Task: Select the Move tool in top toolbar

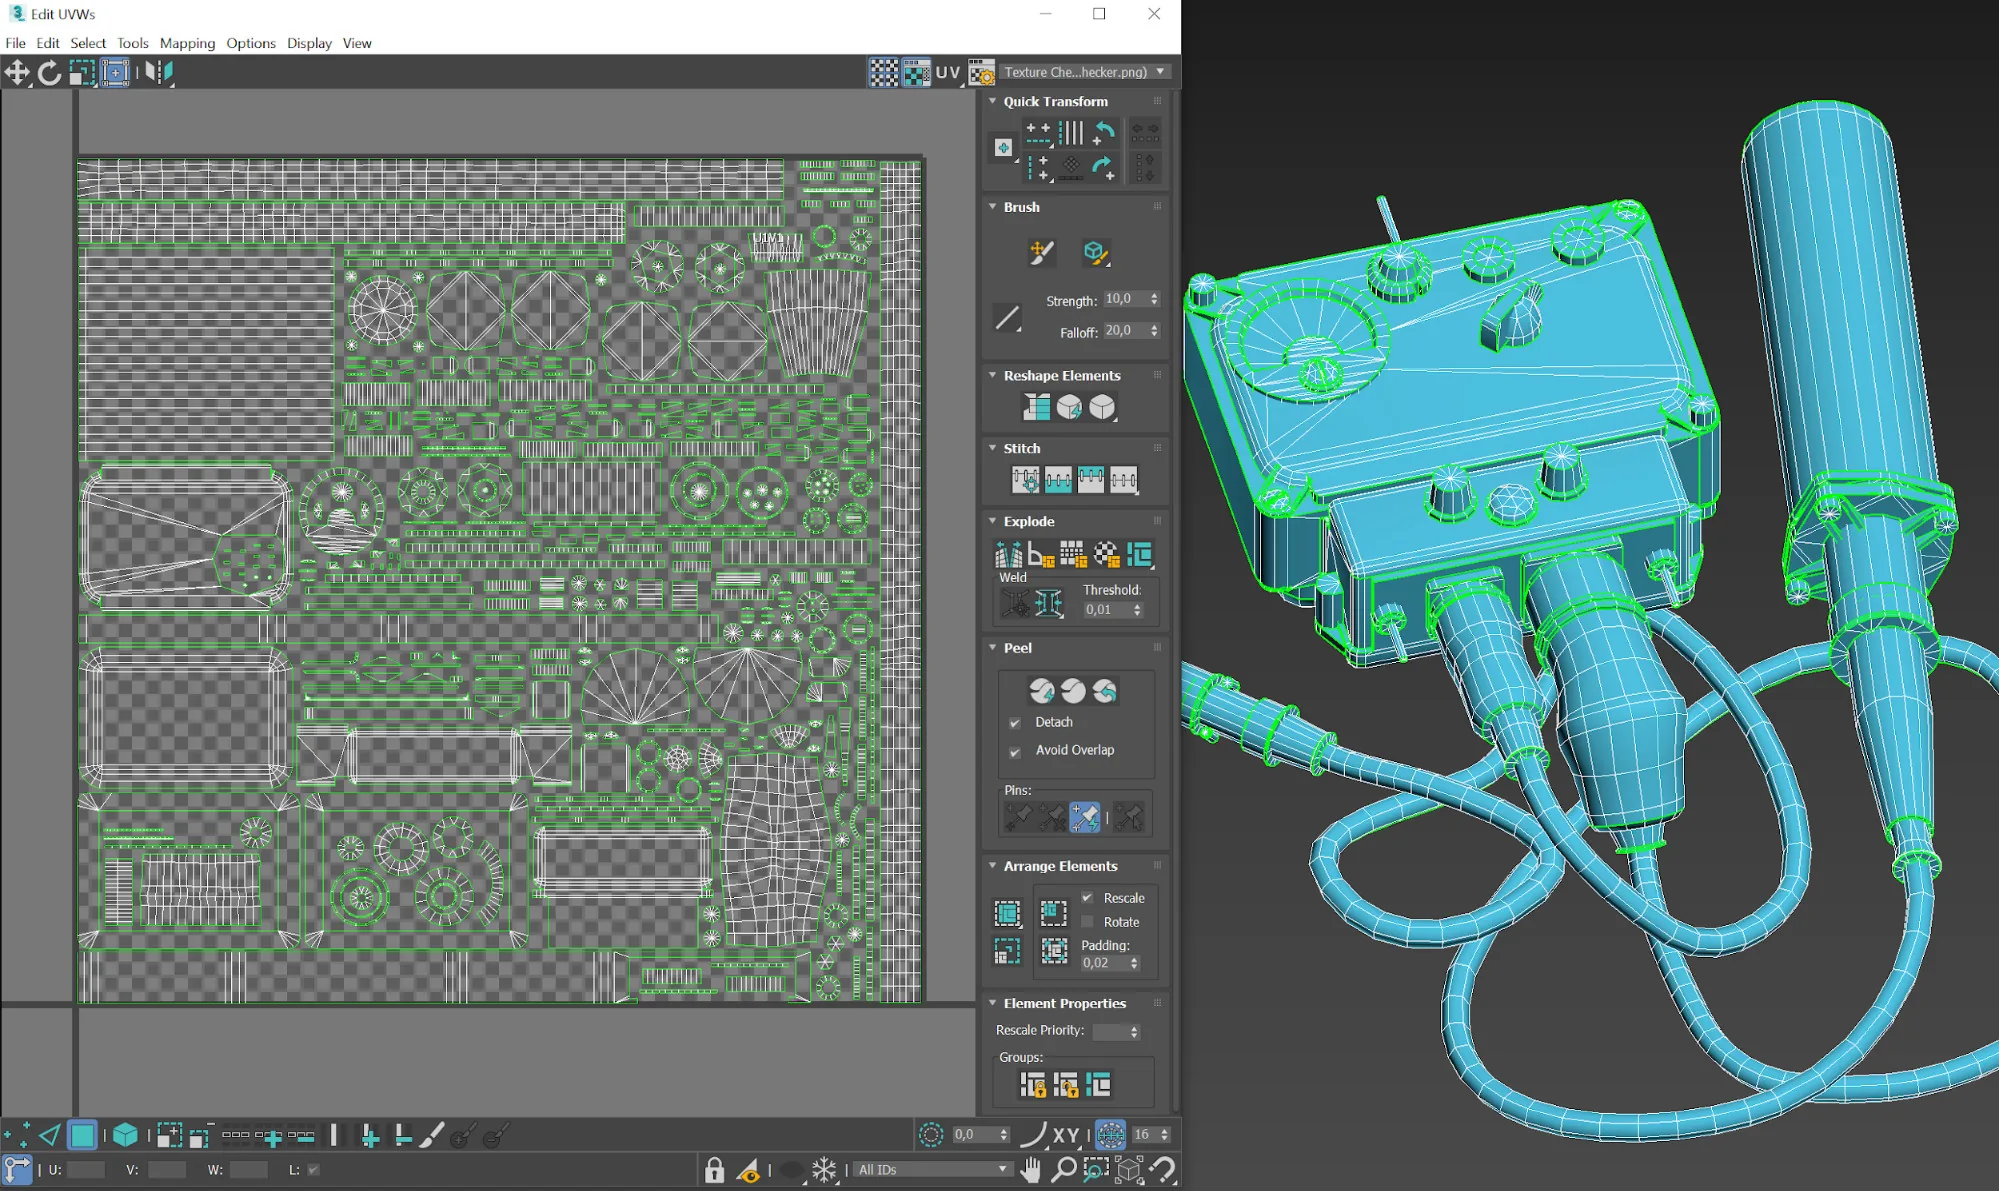Action: [x=17, y=72]
